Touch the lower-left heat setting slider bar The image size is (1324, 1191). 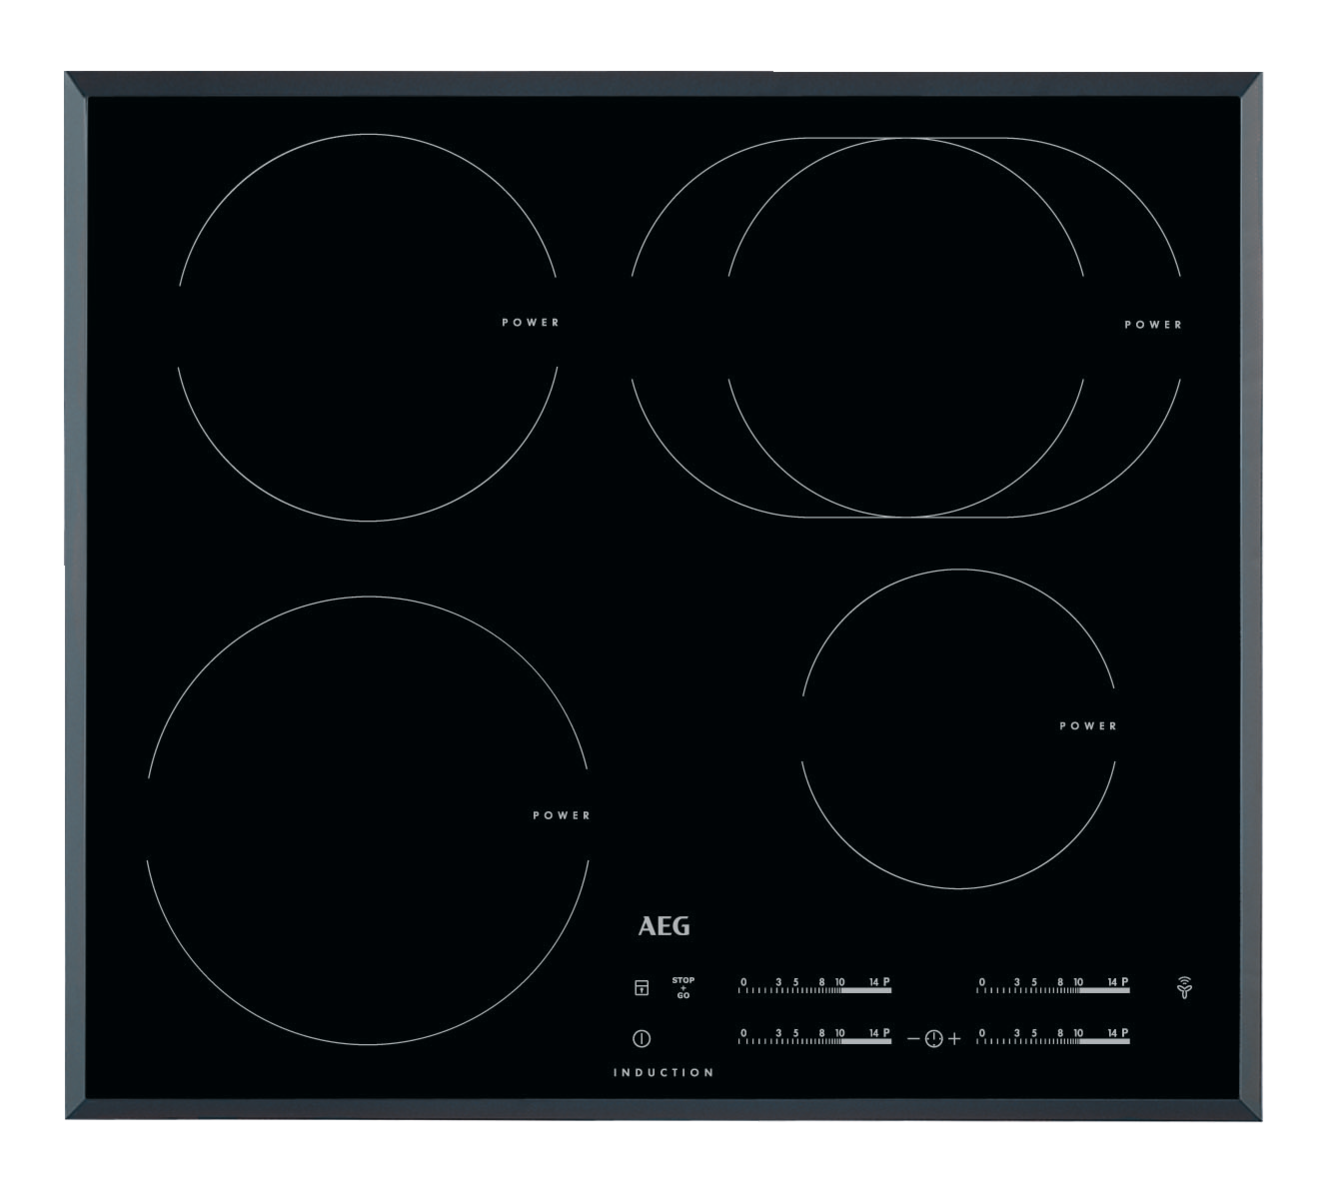[x=814, y=1036]
